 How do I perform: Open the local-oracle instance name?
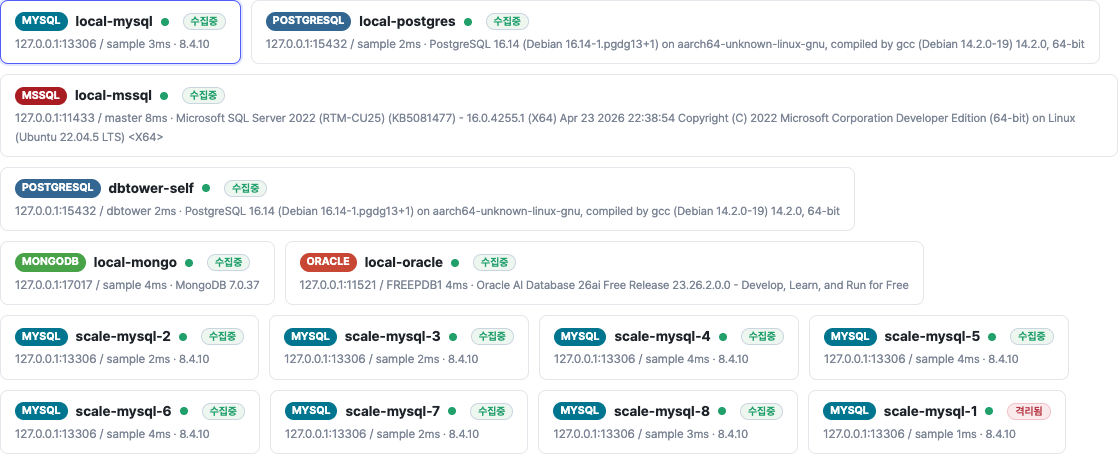tap(404, 262)
